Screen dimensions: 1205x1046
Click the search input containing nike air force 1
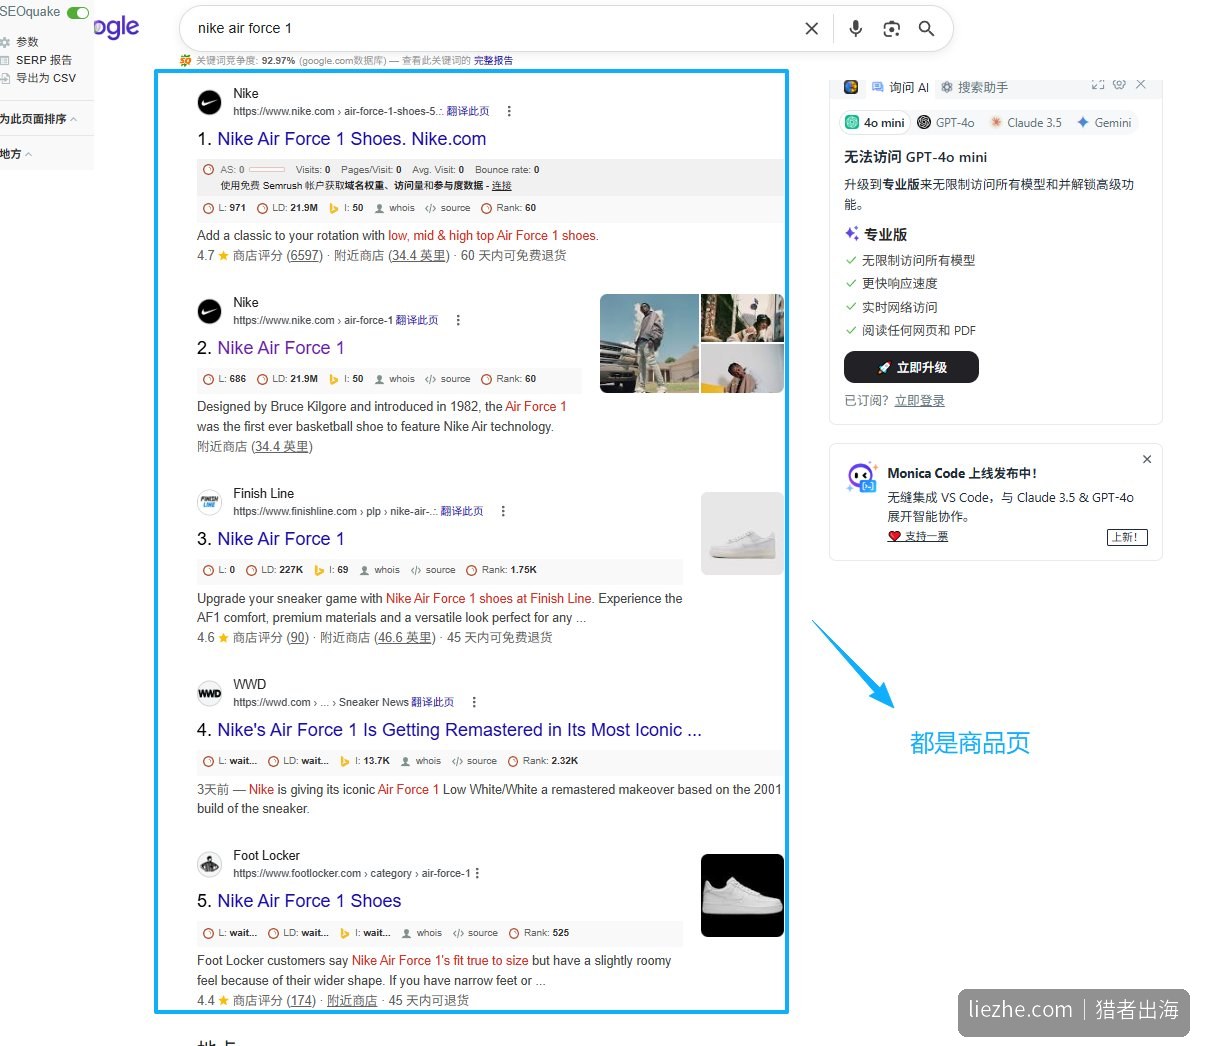[x=495, y=29]
